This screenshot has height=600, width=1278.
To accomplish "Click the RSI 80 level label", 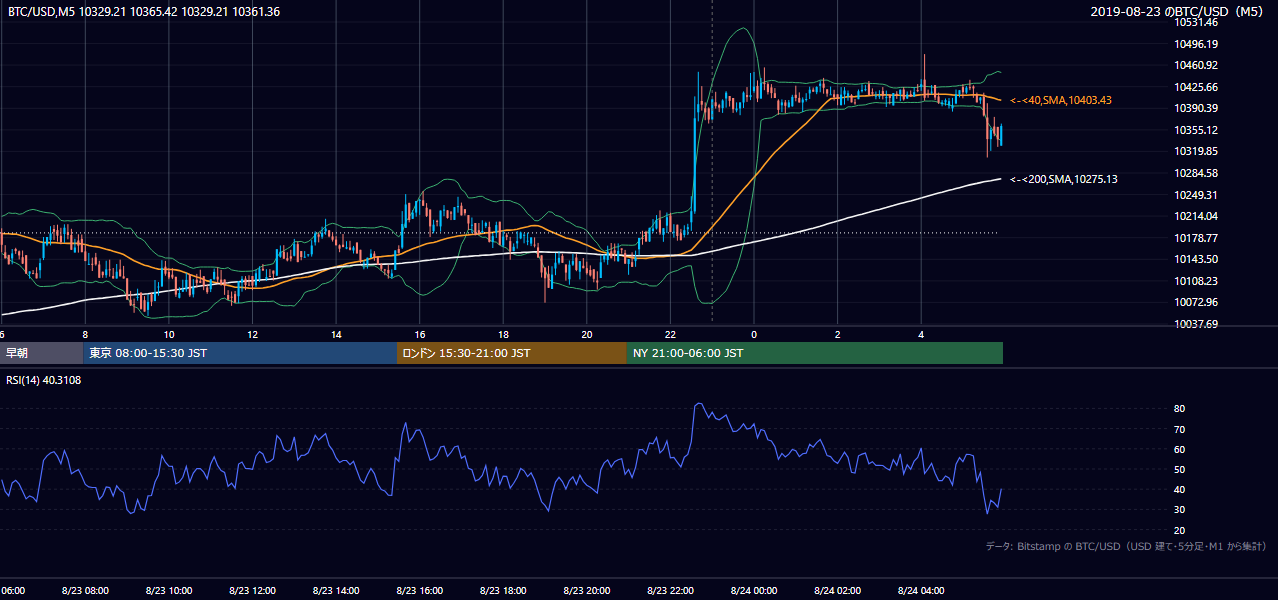I will [x=1180, y=409].
